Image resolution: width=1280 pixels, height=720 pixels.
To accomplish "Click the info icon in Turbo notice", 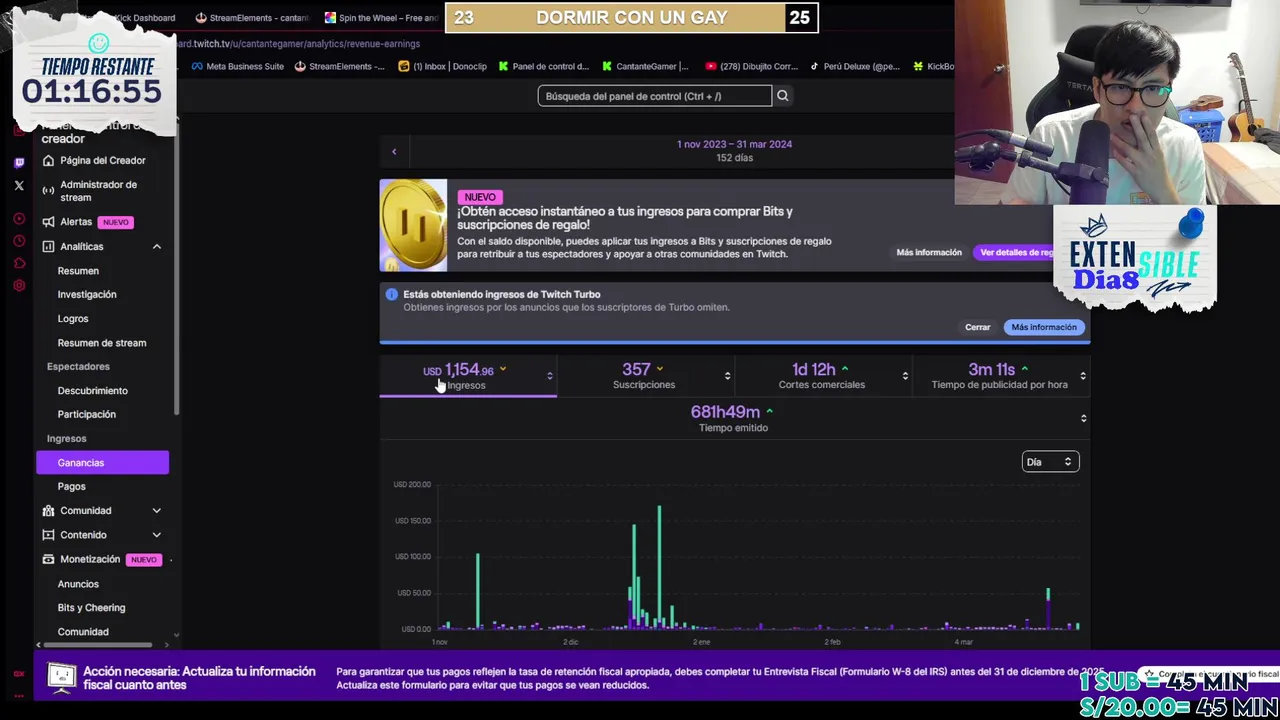I will (392, 294).
